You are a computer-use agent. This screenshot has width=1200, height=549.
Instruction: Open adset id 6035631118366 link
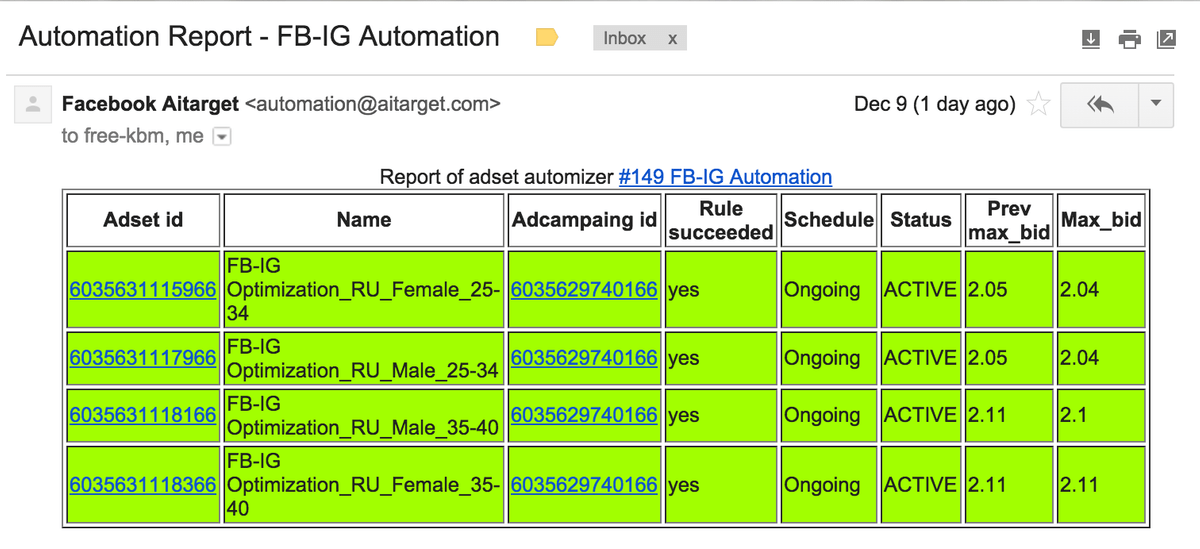pos(143,485)
